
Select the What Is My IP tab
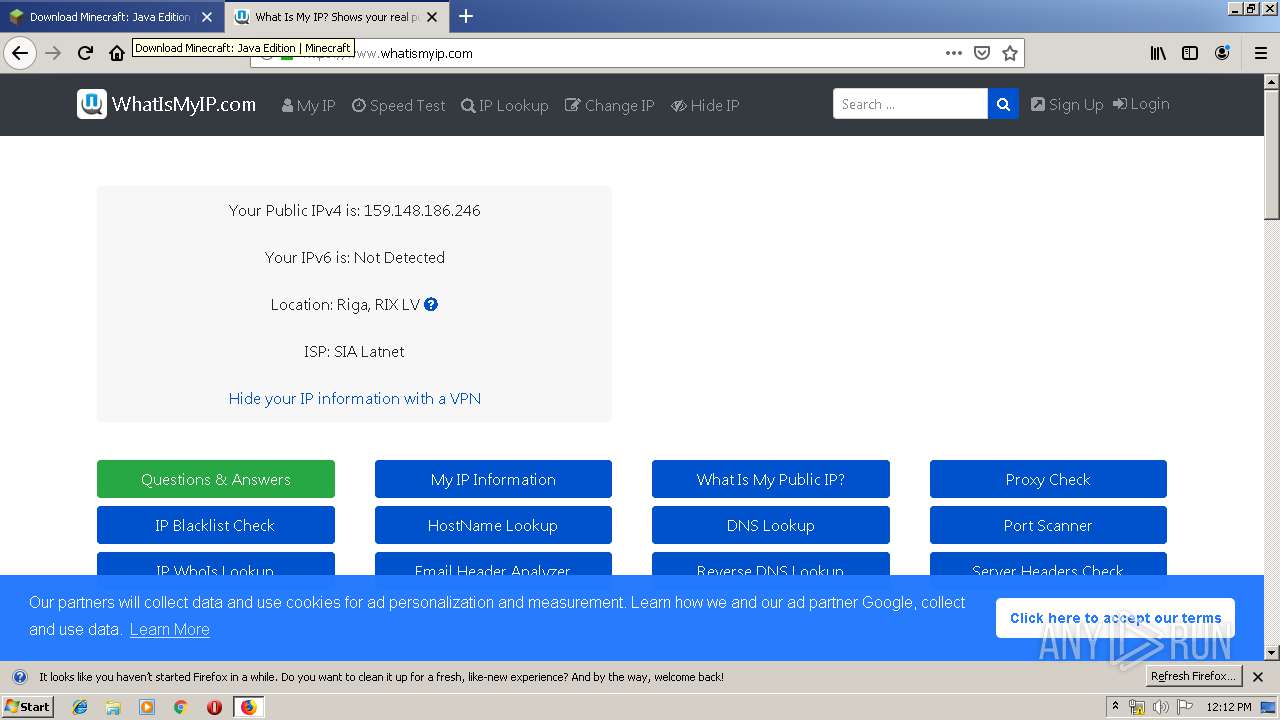tap(336, 17)
